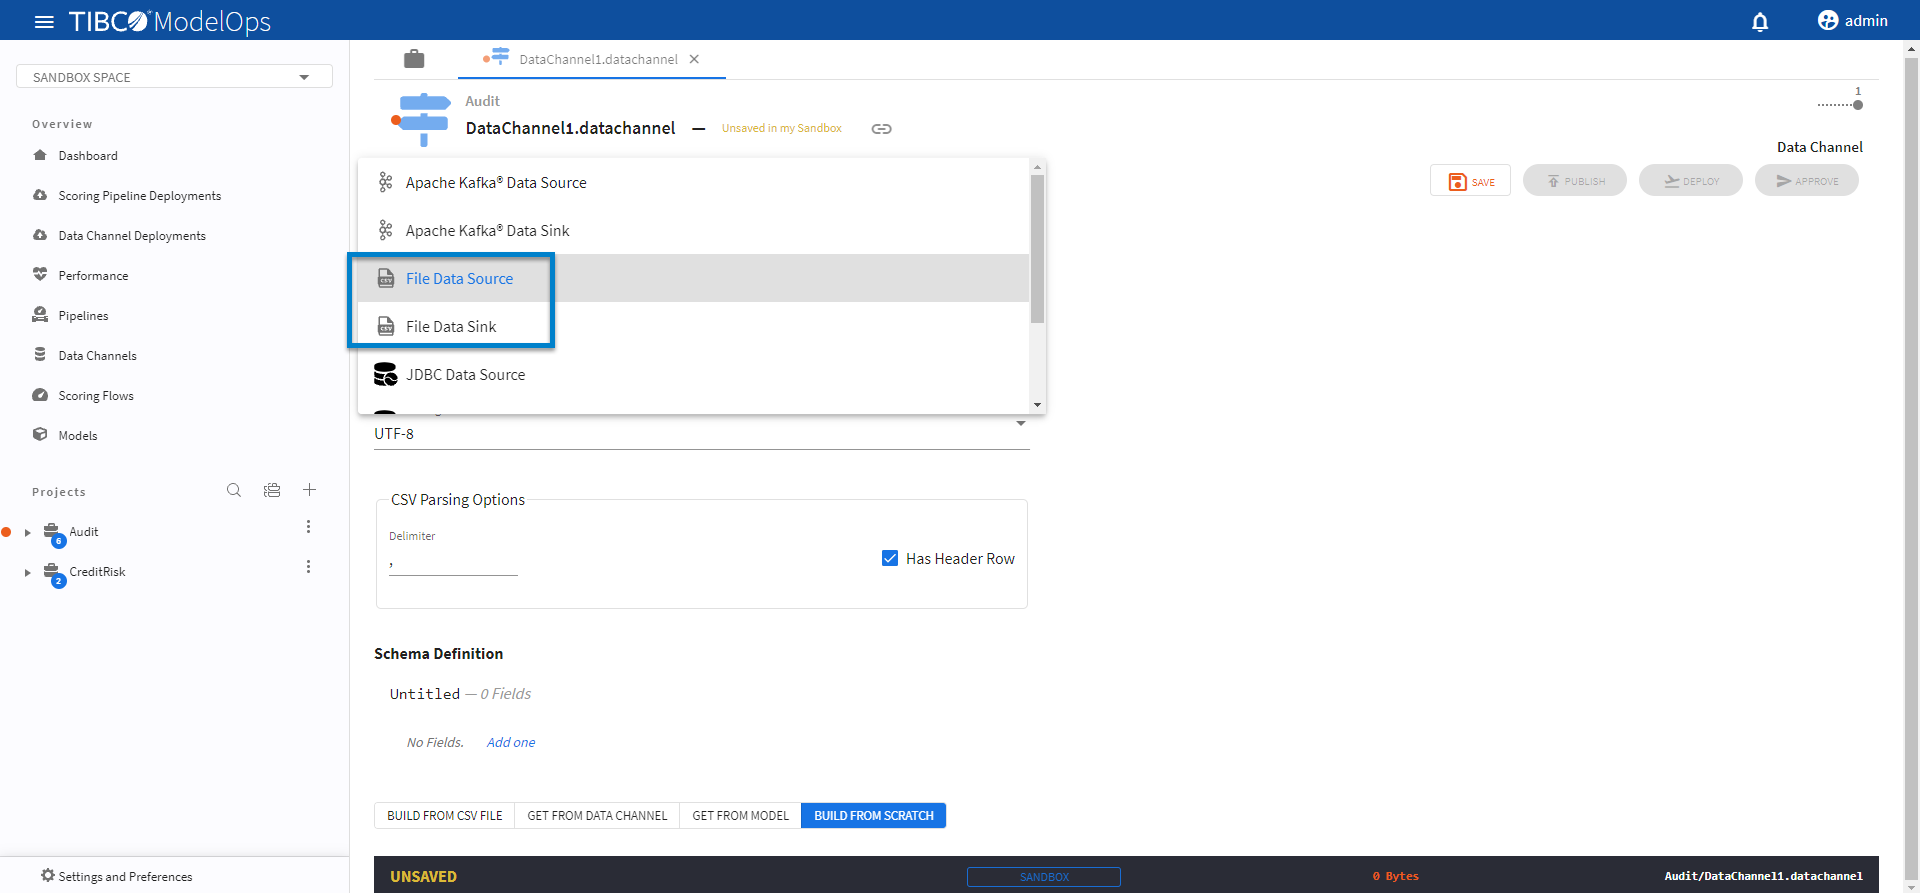Open Pipelines from sidebar
This screenshot has height=893, width=1920.
tap(83, 315)
